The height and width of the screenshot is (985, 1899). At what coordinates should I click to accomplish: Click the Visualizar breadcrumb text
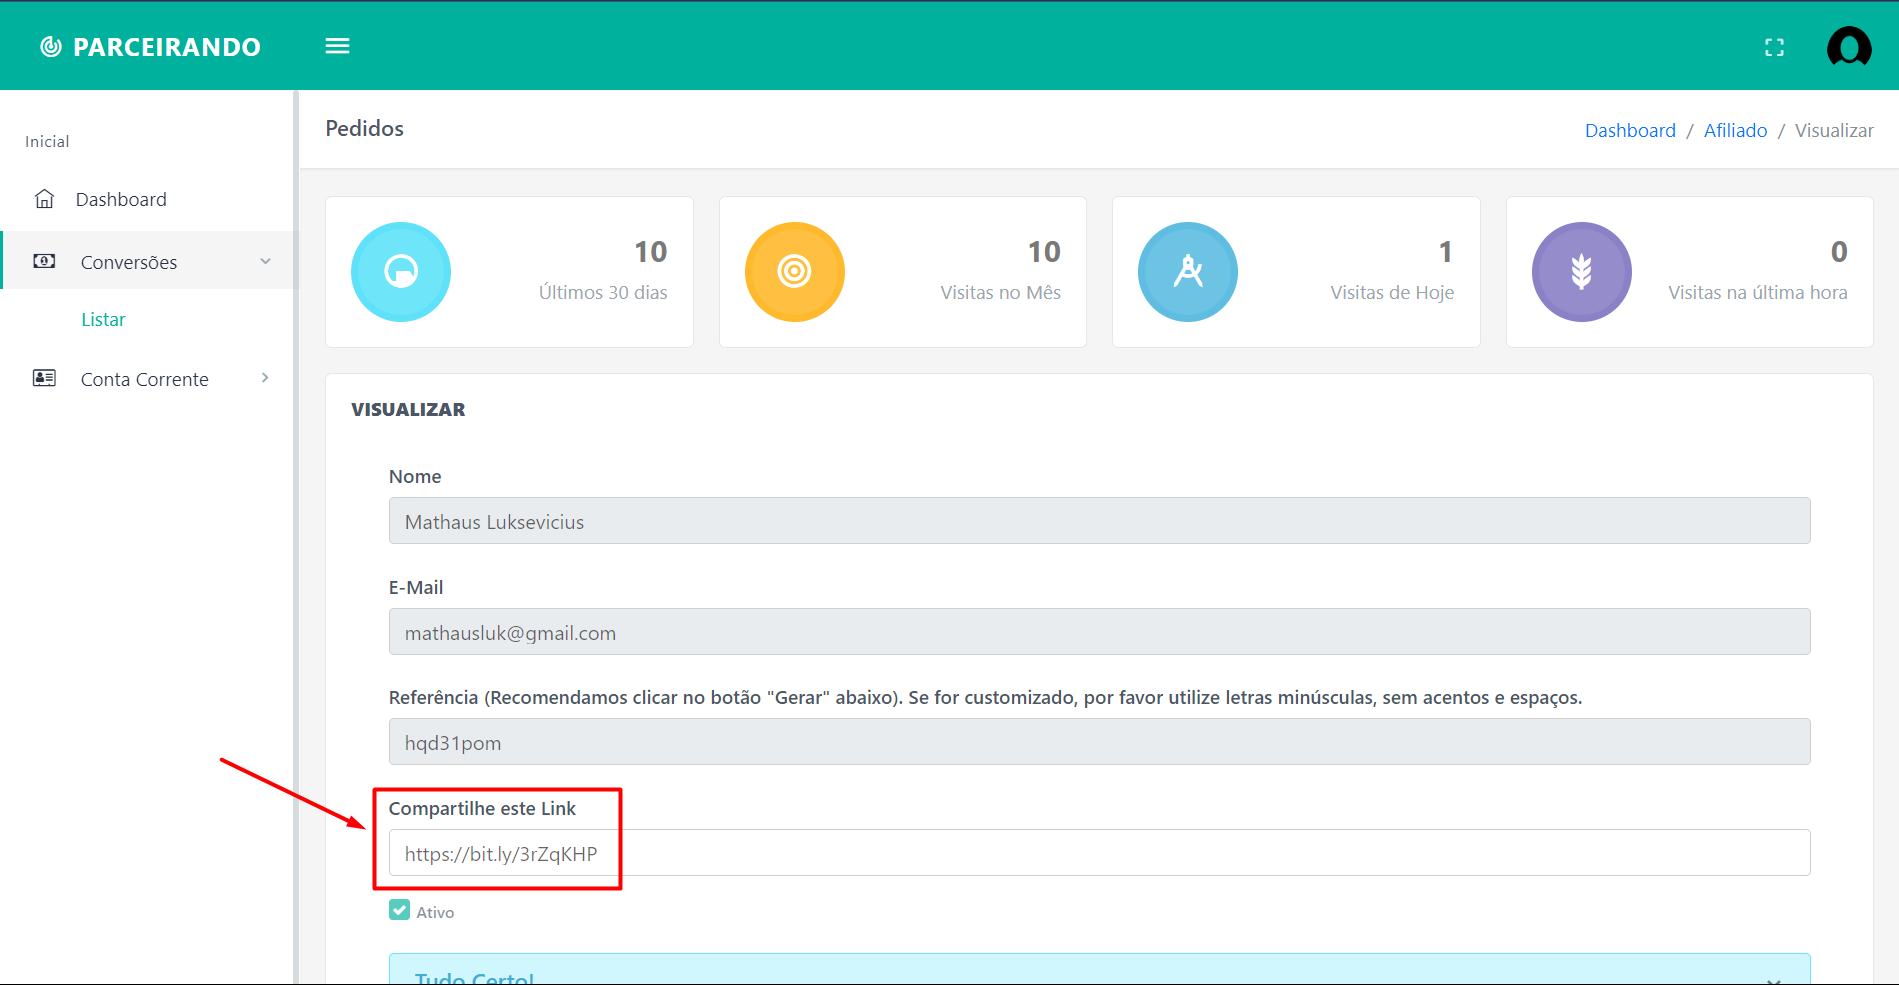[1834, 130]
